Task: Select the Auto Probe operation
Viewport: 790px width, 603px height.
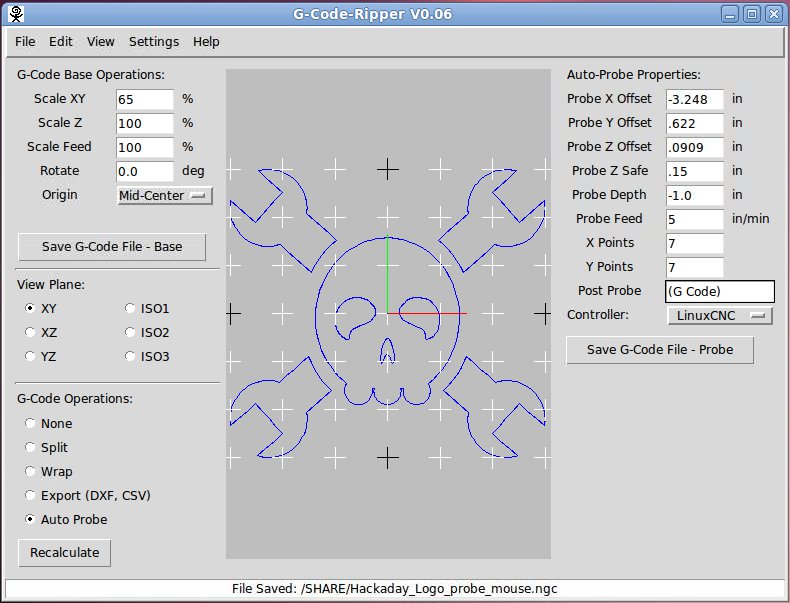Action: (x=30, y=519)
